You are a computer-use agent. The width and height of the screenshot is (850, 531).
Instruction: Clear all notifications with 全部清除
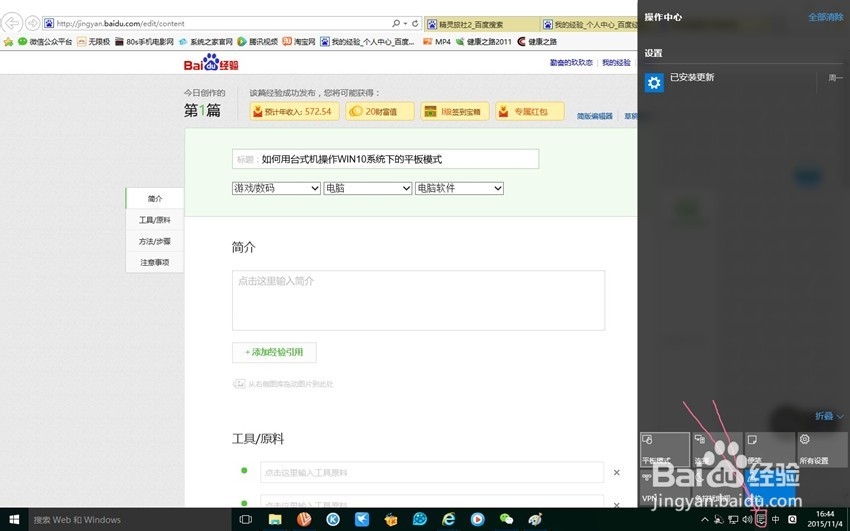826,17
